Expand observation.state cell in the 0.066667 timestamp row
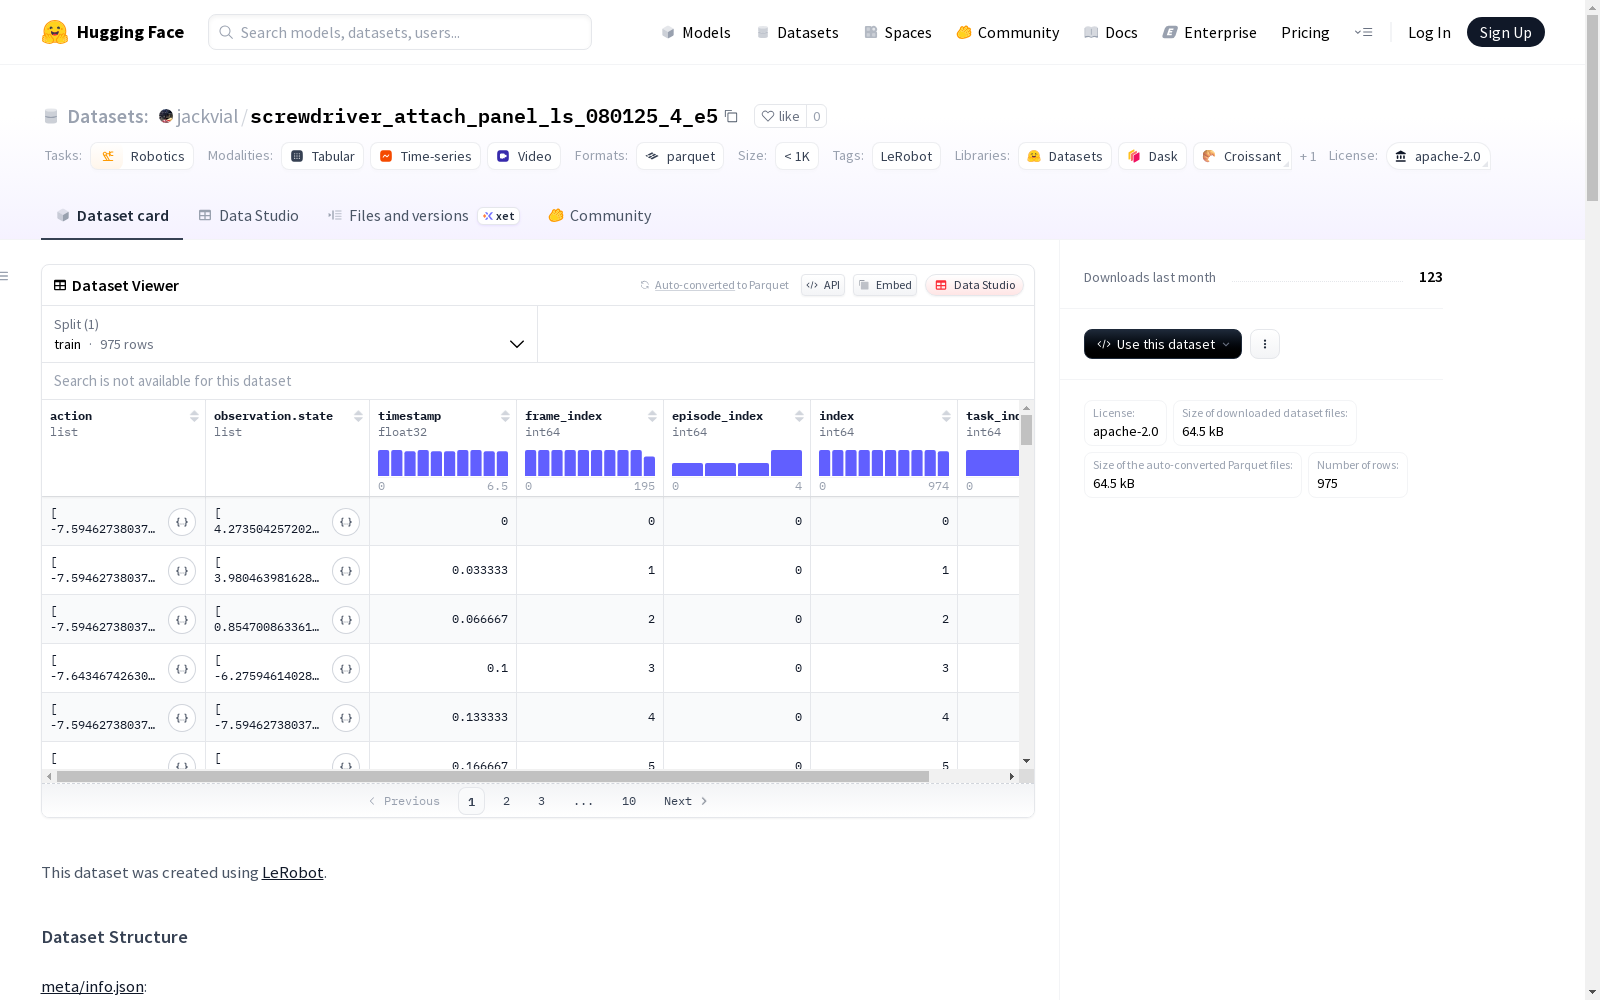1600x1000 pixels. (346, 620)
